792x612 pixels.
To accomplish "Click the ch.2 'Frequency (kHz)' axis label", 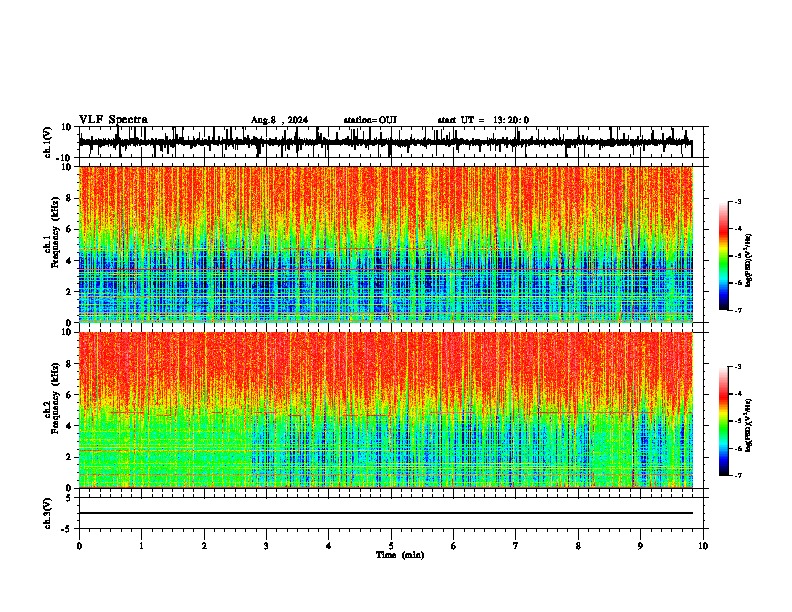I will click(55, 398).
